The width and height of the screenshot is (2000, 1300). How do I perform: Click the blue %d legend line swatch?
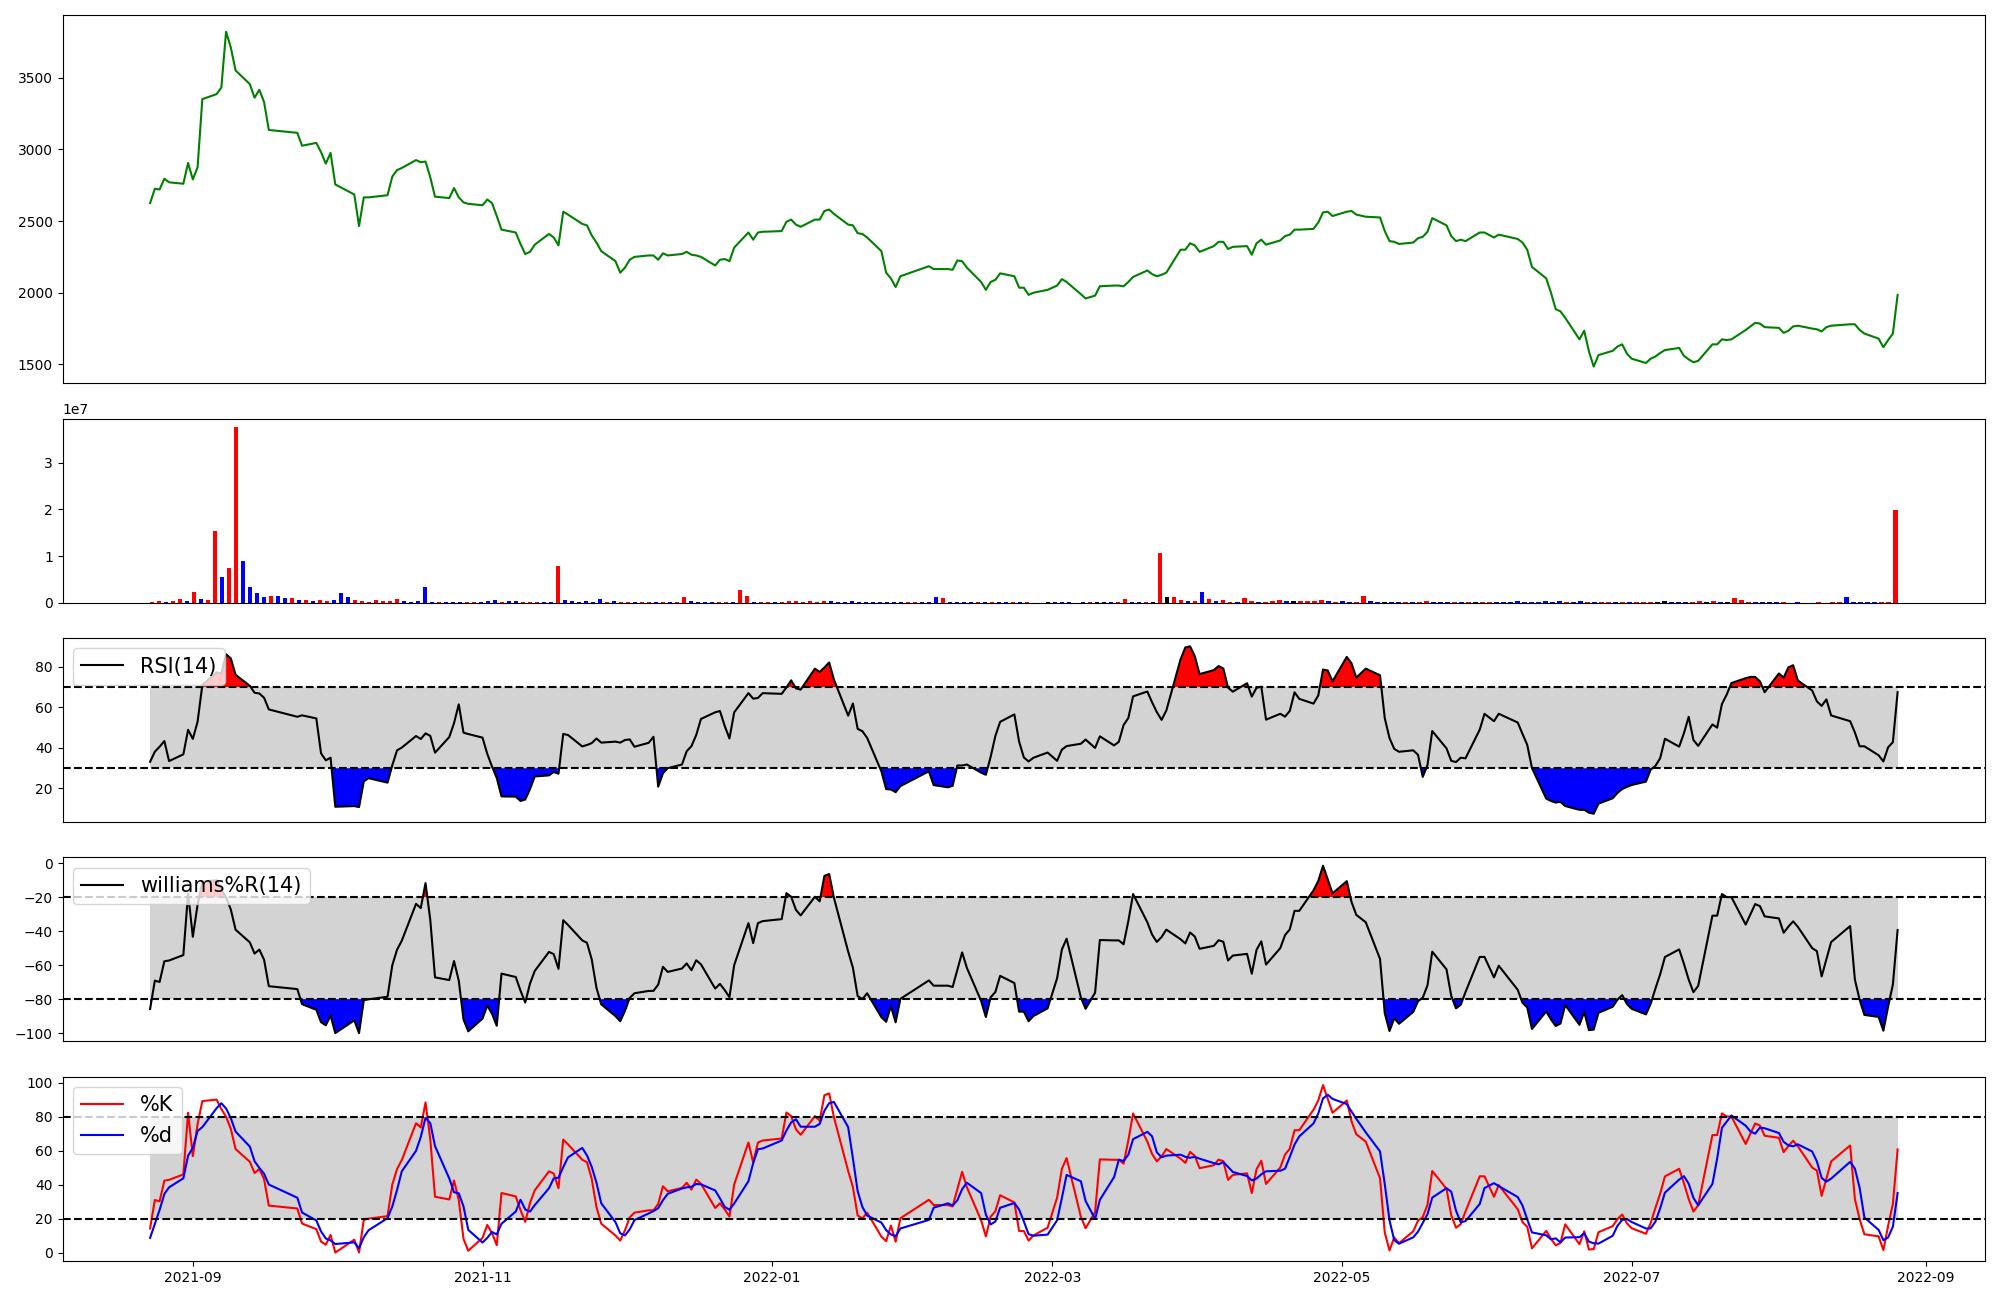click(102, 1135)
